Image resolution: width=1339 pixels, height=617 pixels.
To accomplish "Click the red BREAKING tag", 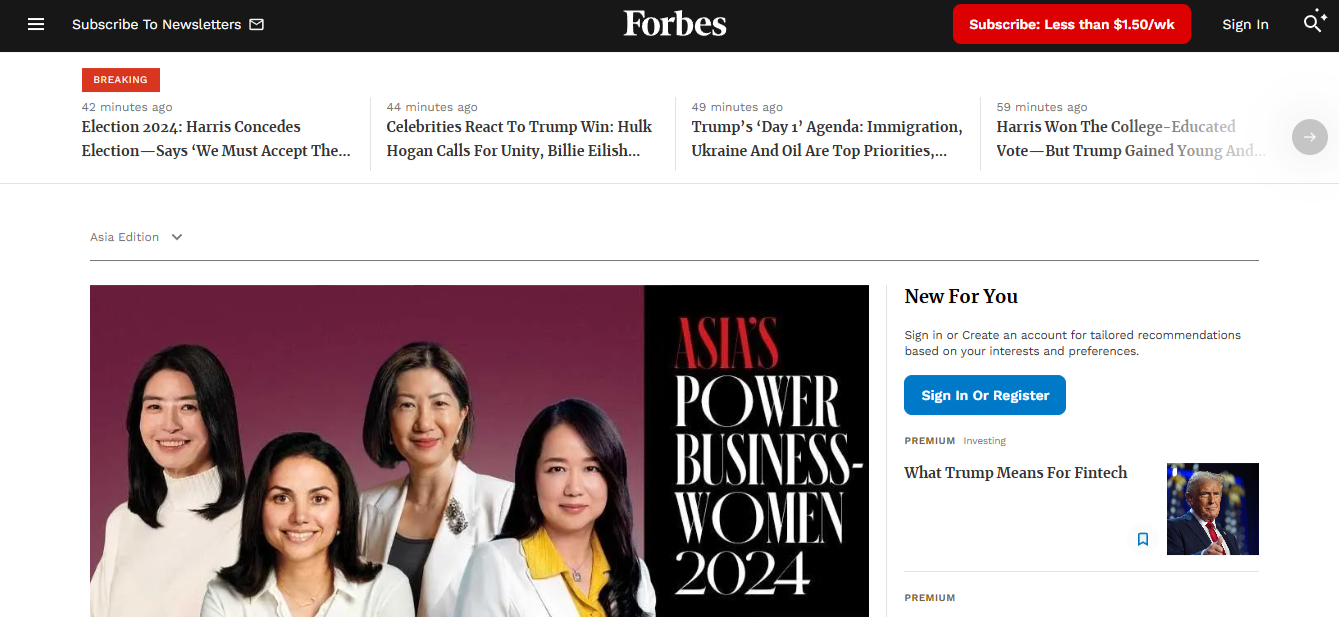I will (x=120, y=80).
